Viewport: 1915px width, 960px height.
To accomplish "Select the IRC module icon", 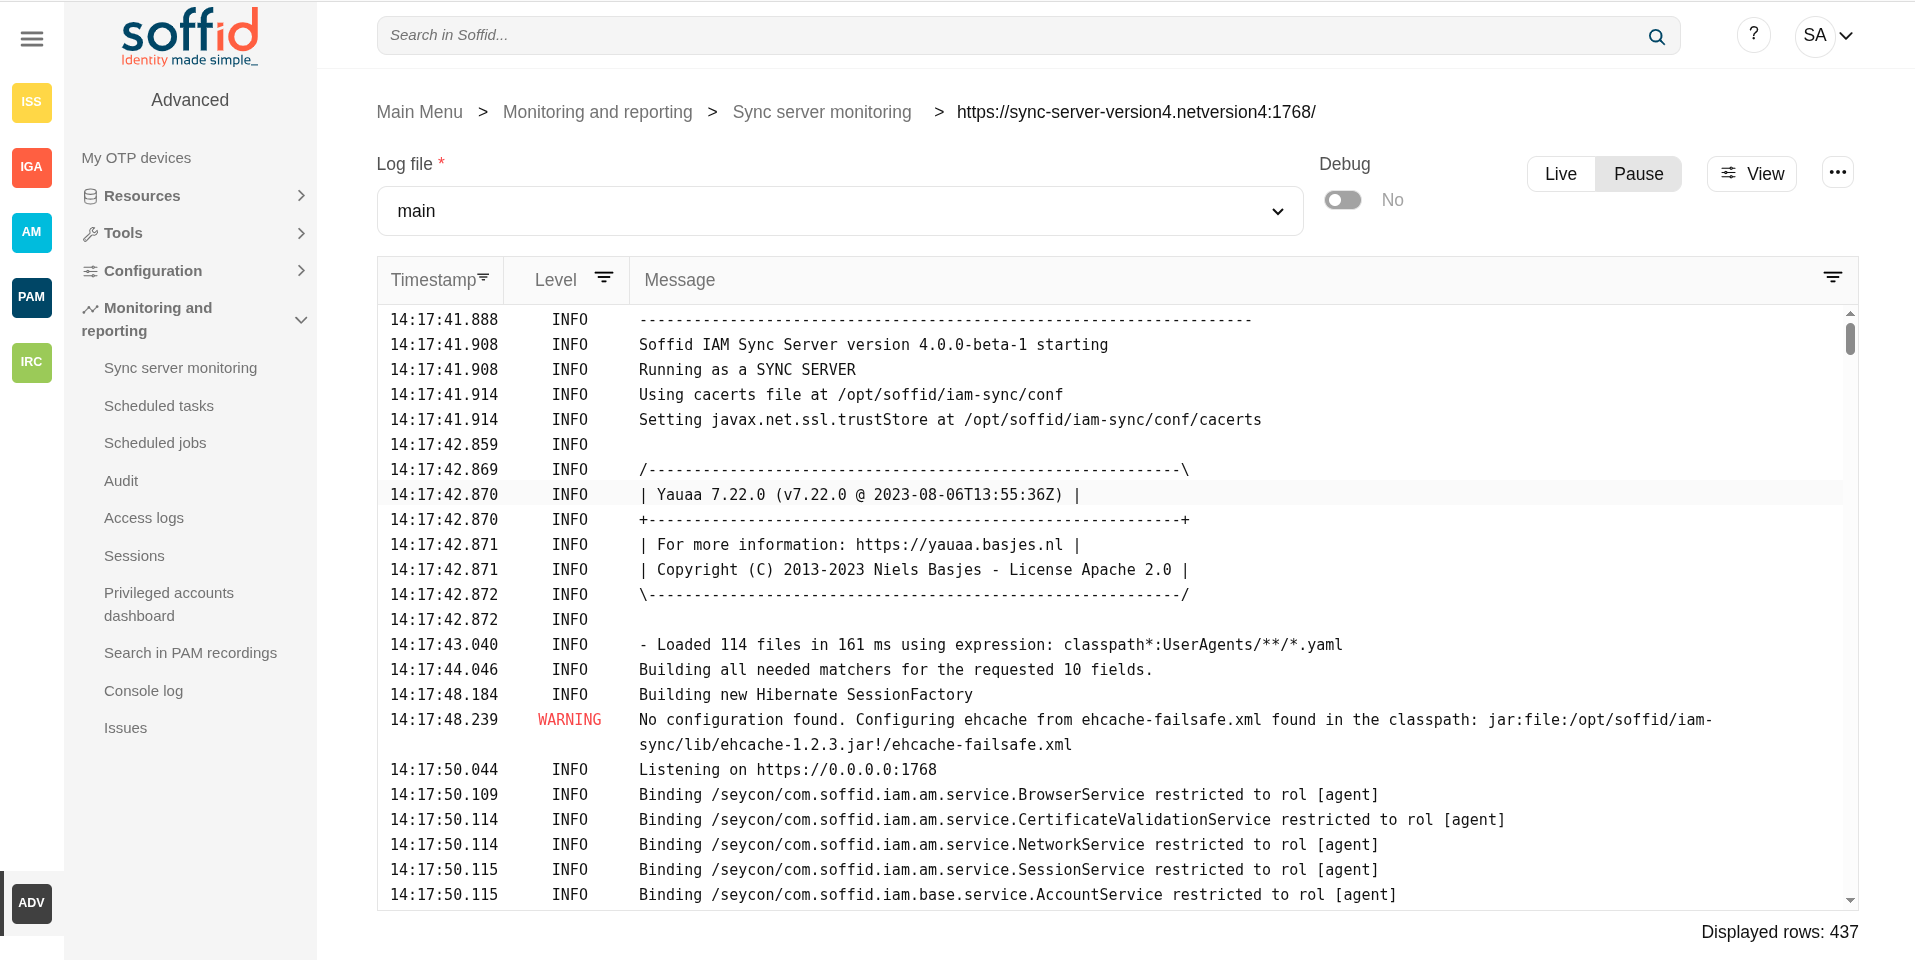I will click(x=32, y=362).
